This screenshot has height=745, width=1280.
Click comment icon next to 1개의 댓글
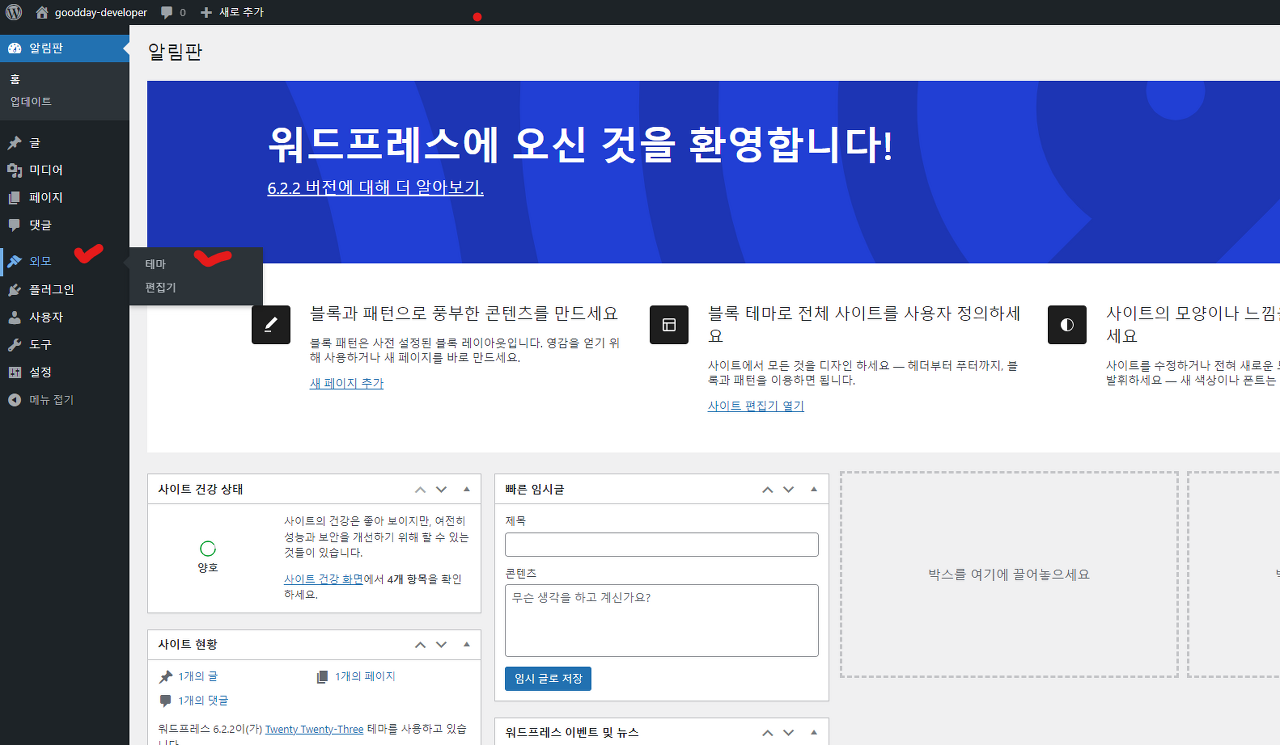(166, 701)
